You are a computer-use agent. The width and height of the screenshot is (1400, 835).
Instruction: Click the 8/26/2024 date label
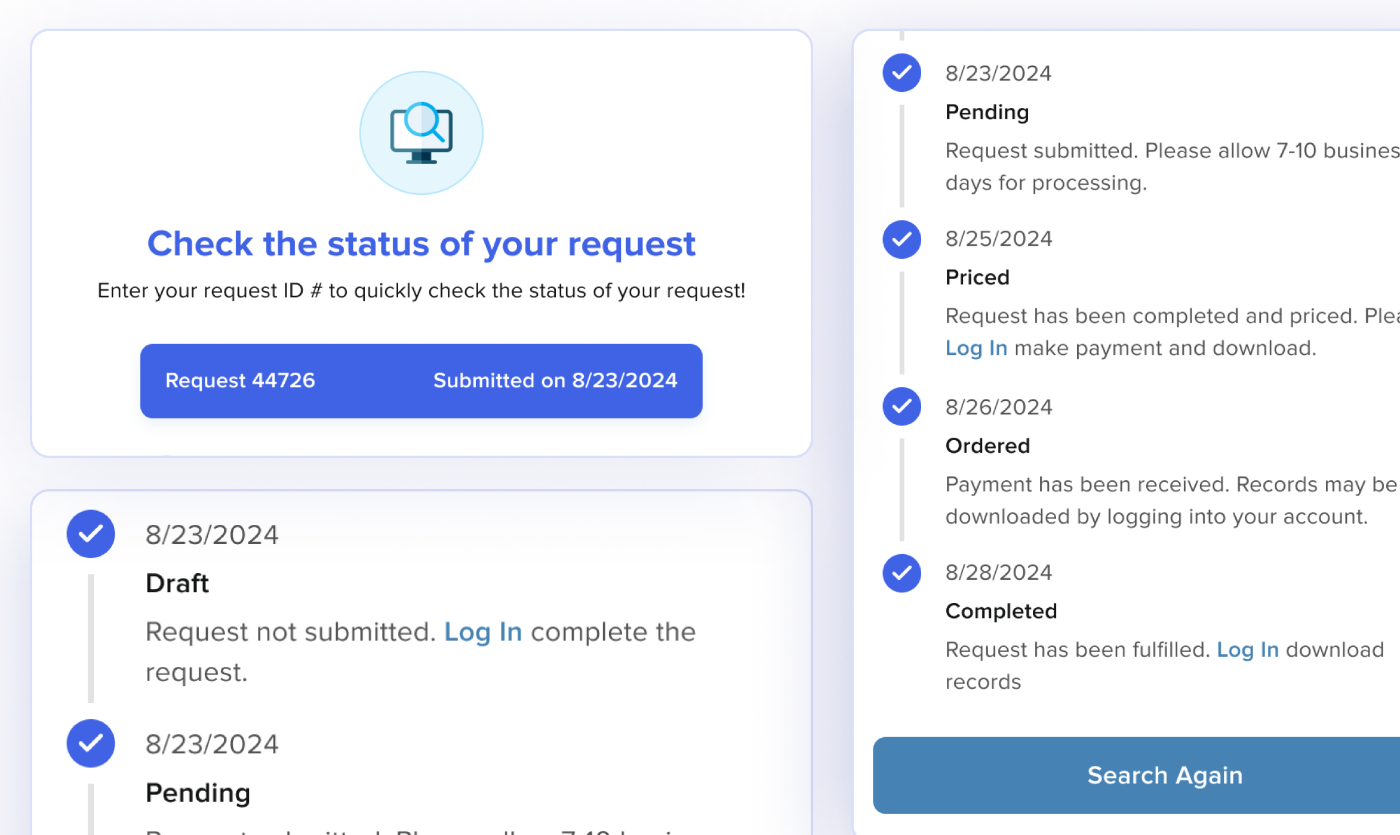(999, 407)
